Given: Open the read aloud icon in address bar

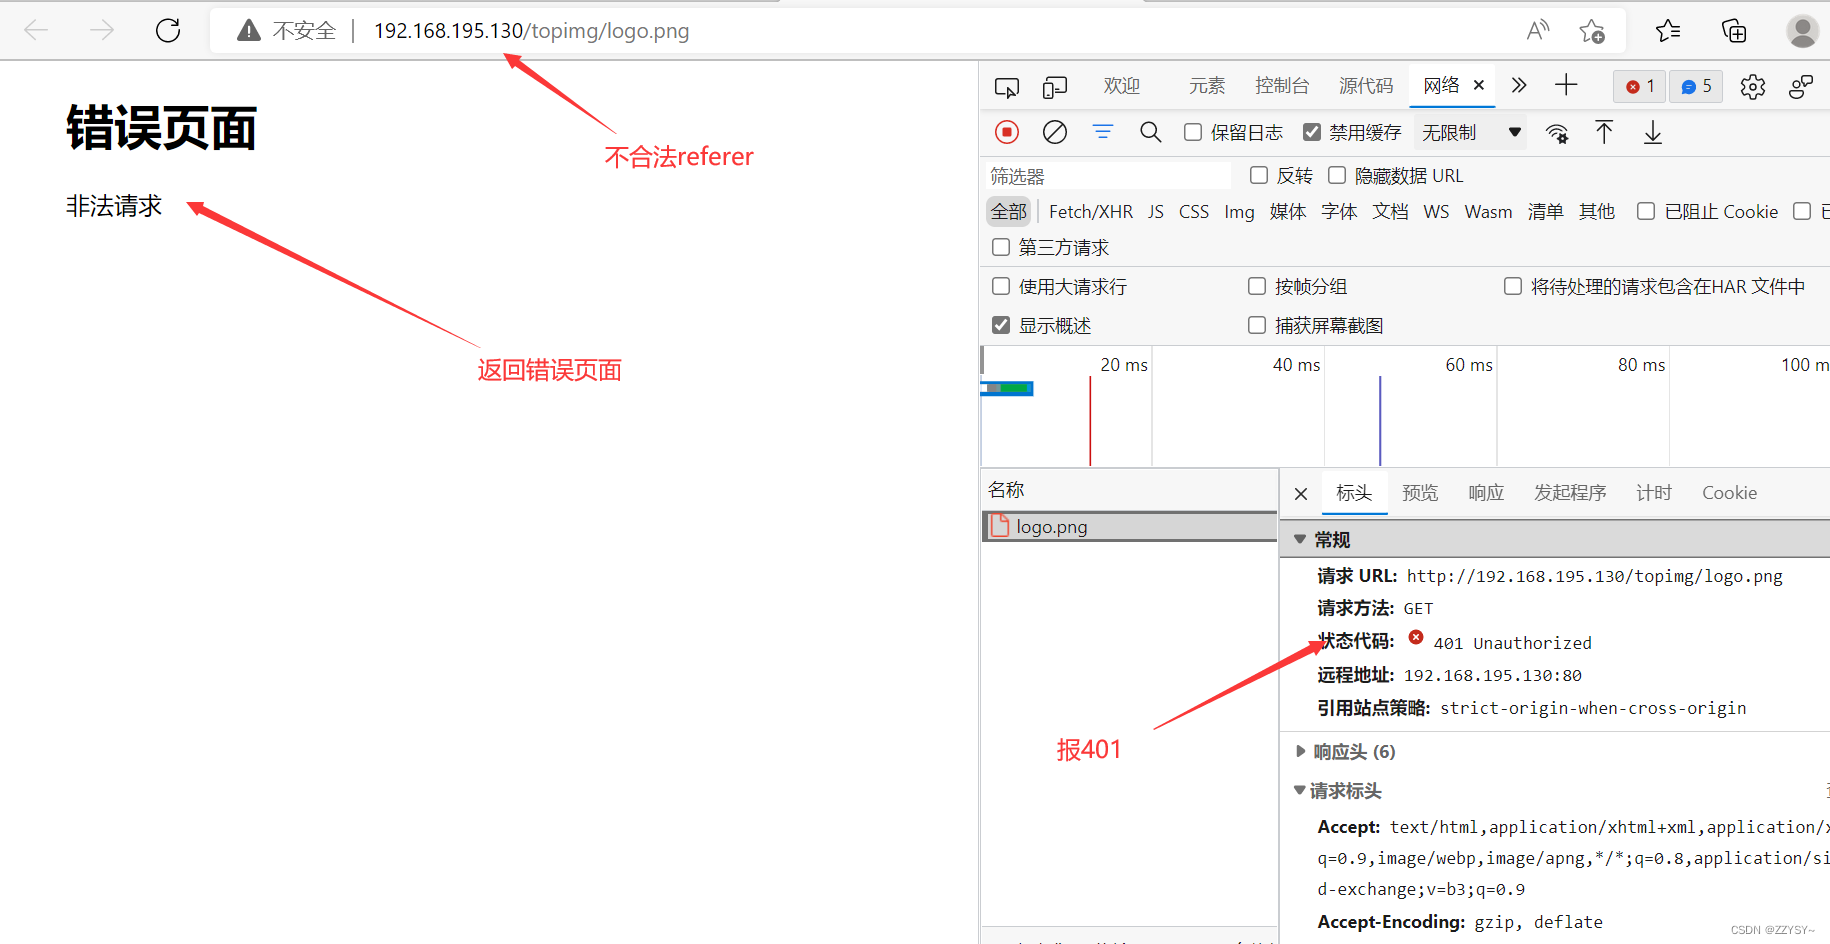Looking at the screenshot, I should pyautogui.click(x=1538, y=31).
